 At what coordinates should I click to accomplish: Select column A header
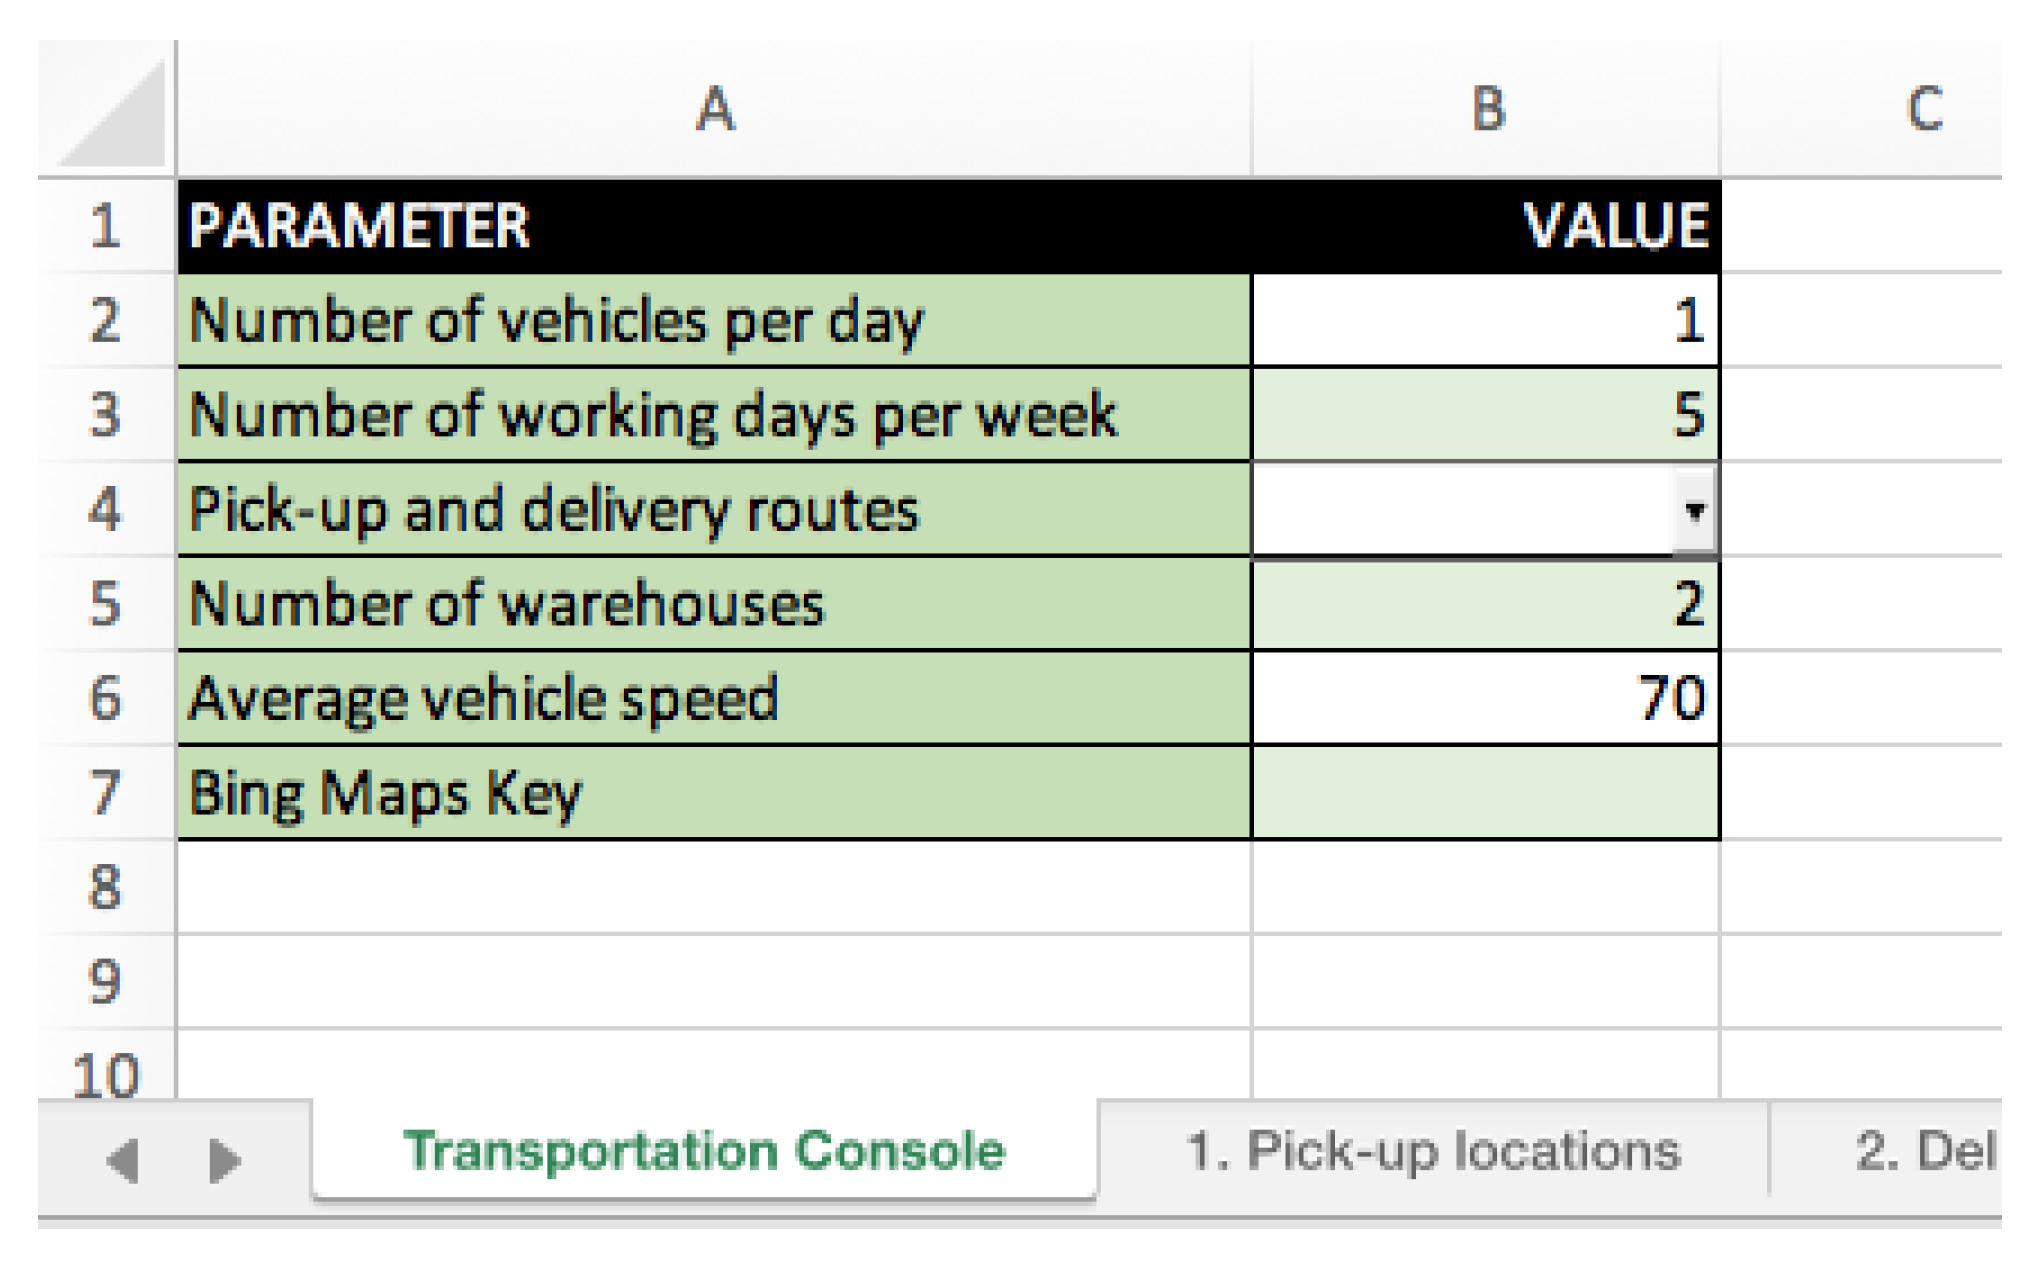714,108
